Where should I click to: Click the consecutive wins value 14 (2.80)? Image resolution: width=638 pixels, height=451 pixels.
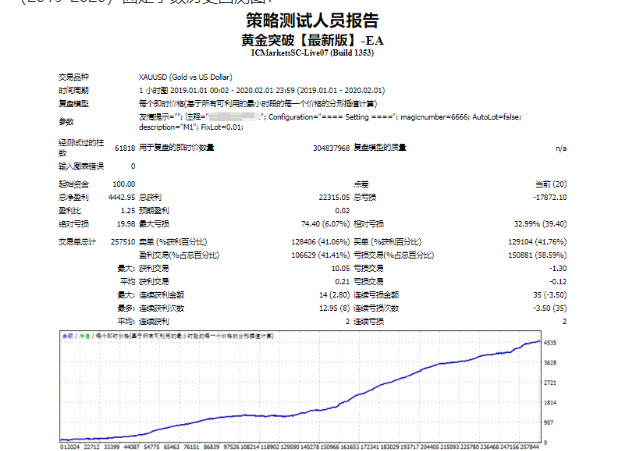click(x=334, y=295)
